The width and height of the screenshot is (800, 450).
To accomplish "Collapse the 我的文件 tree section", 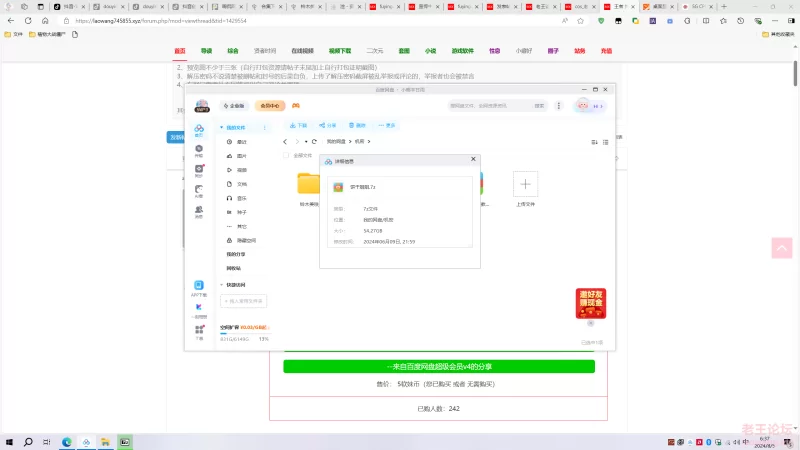I will pos(221,128).
